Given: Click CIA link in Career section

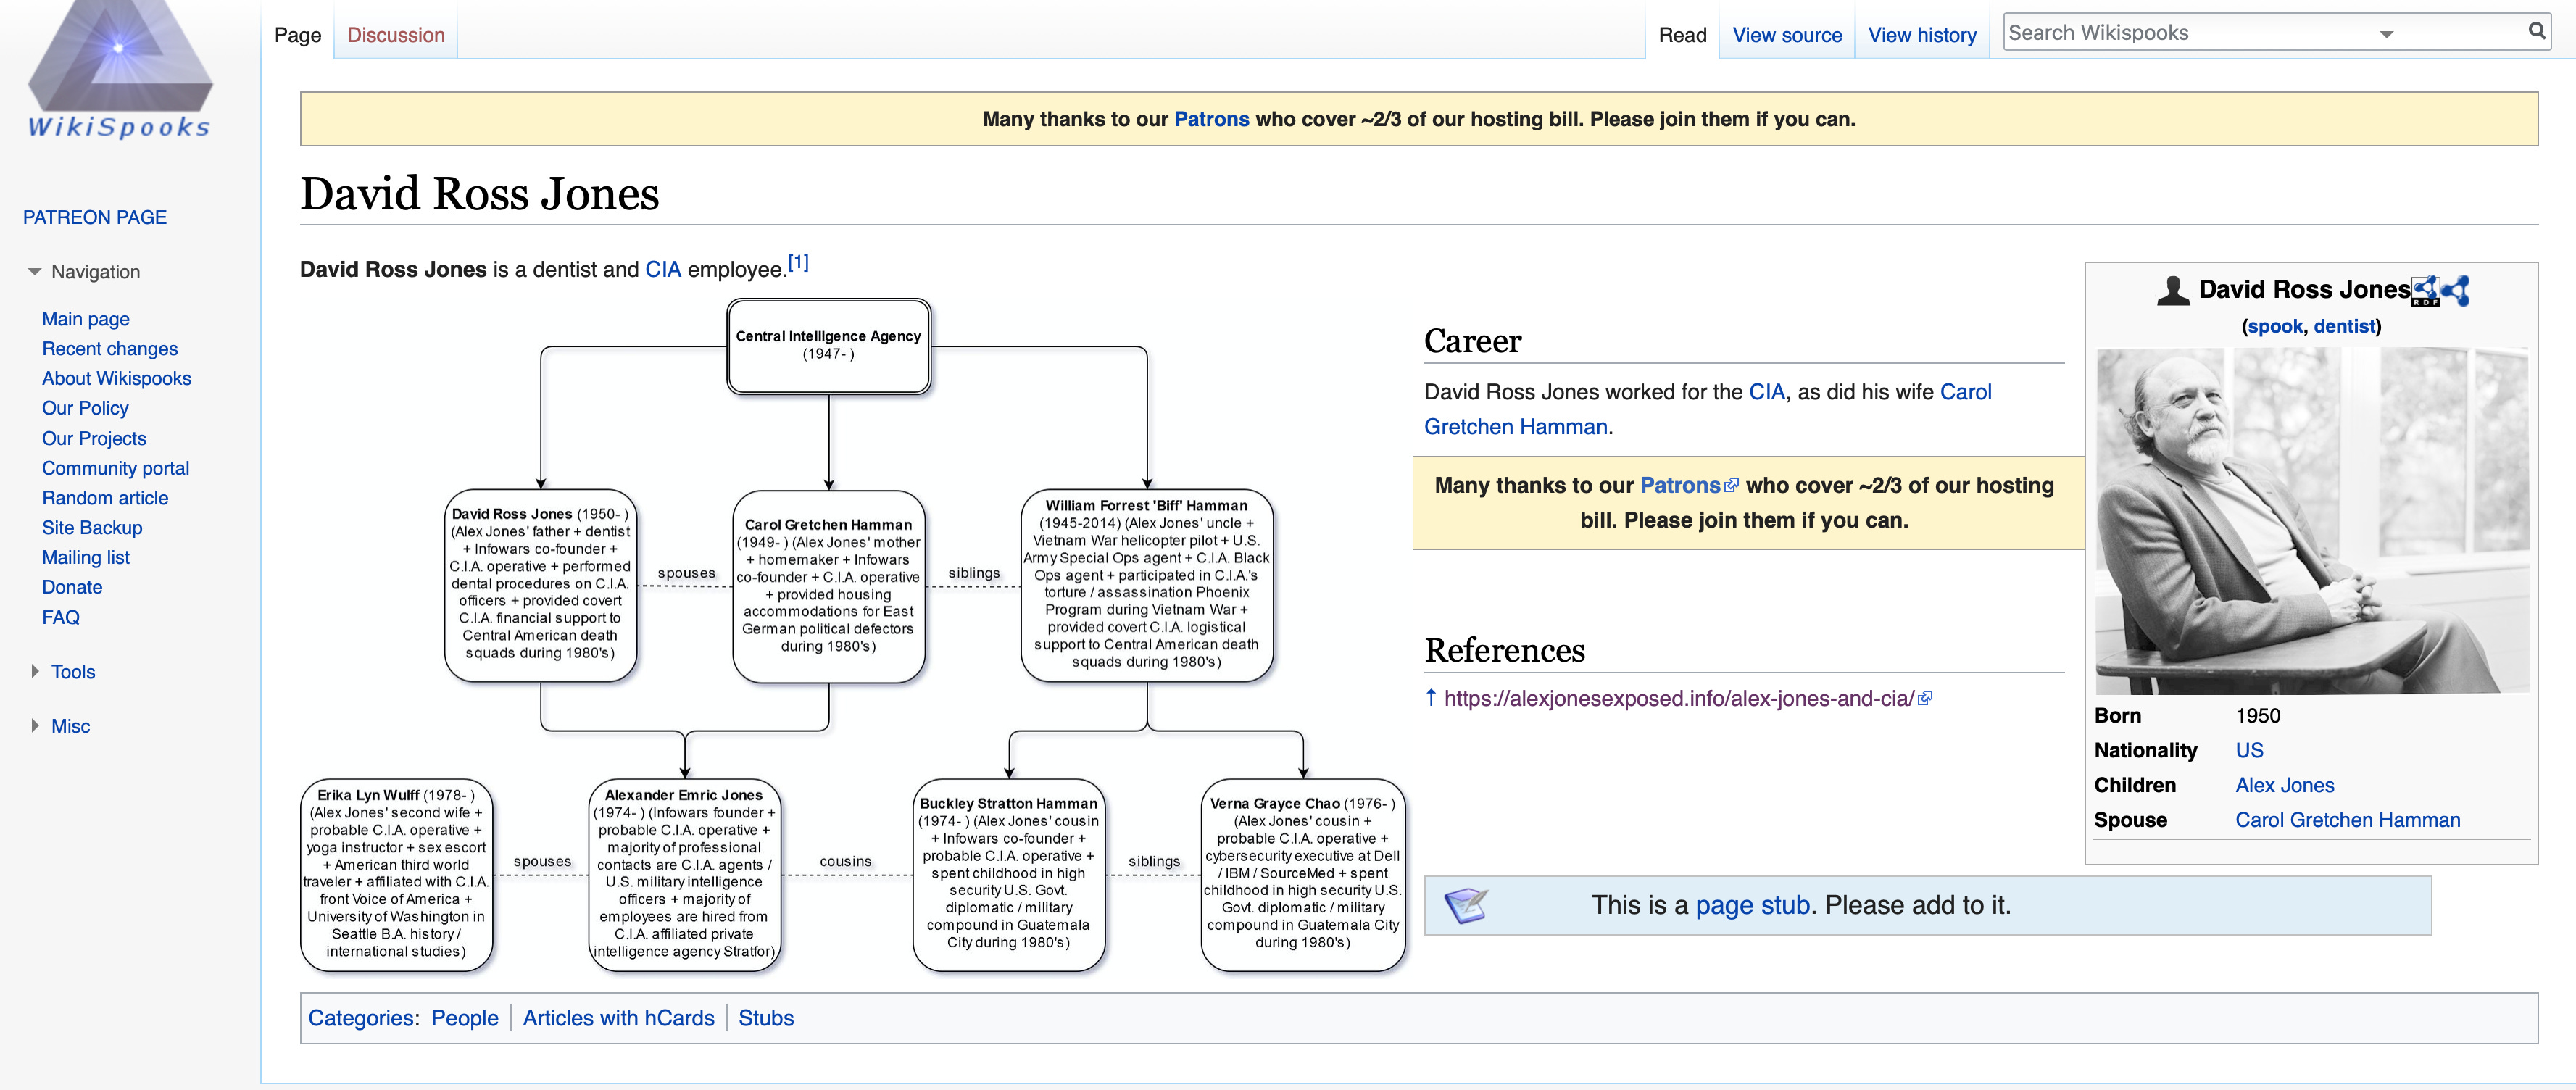Looking at the screenshot, I should tap(1766, 392).
